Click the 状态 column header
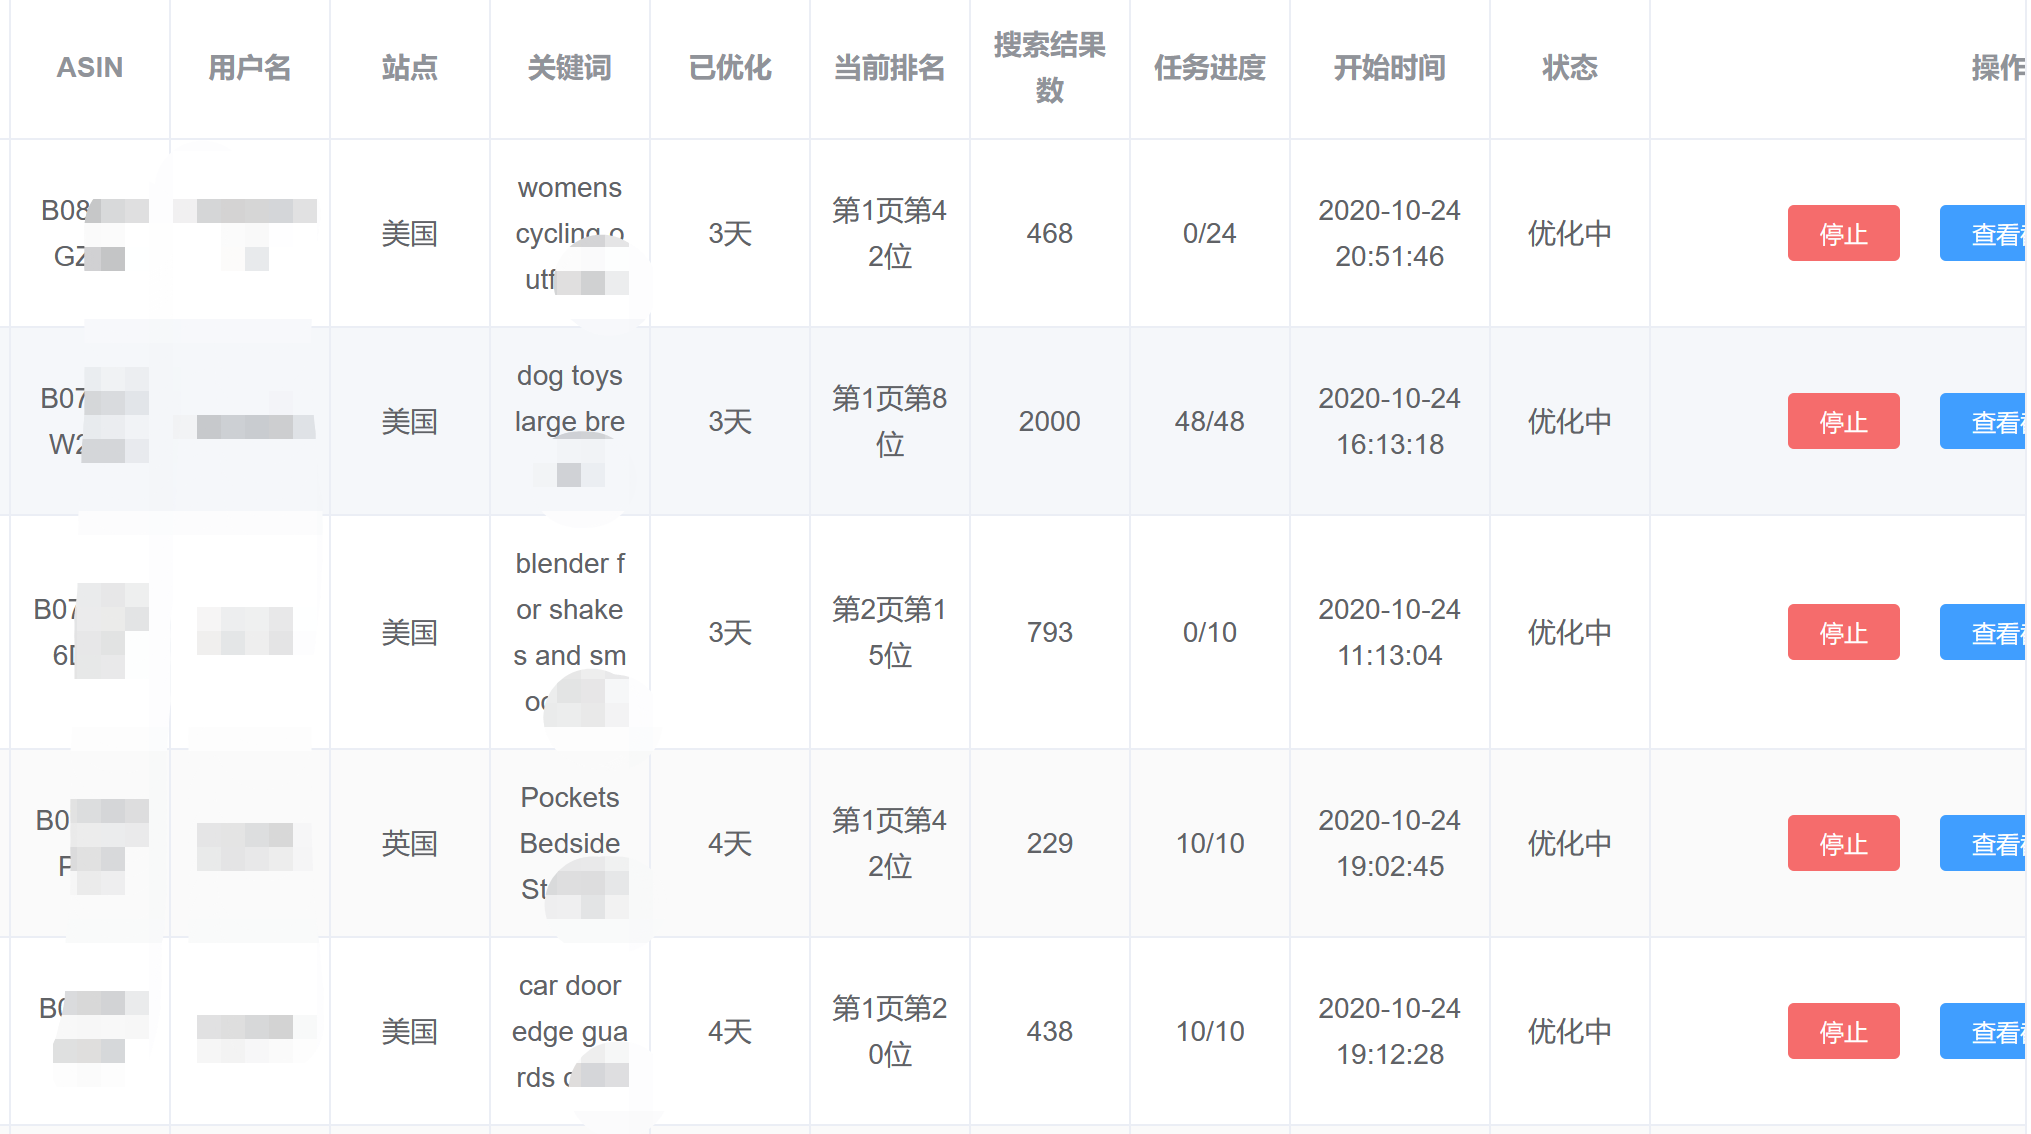The image size is (2031, 1134). click(x=1570, y=68)
